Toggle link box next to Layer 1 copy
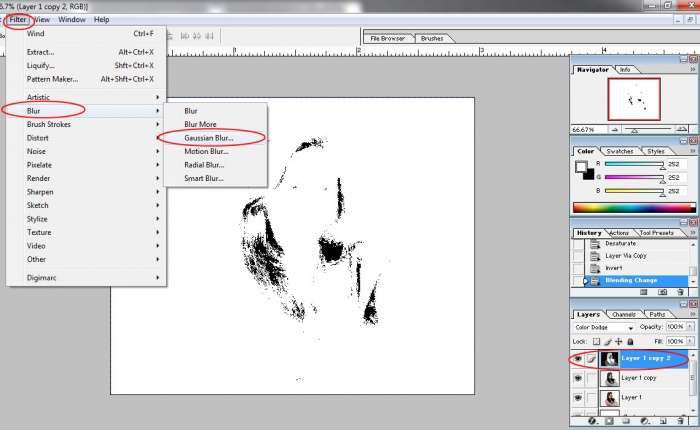 click(x=591, y=378)
